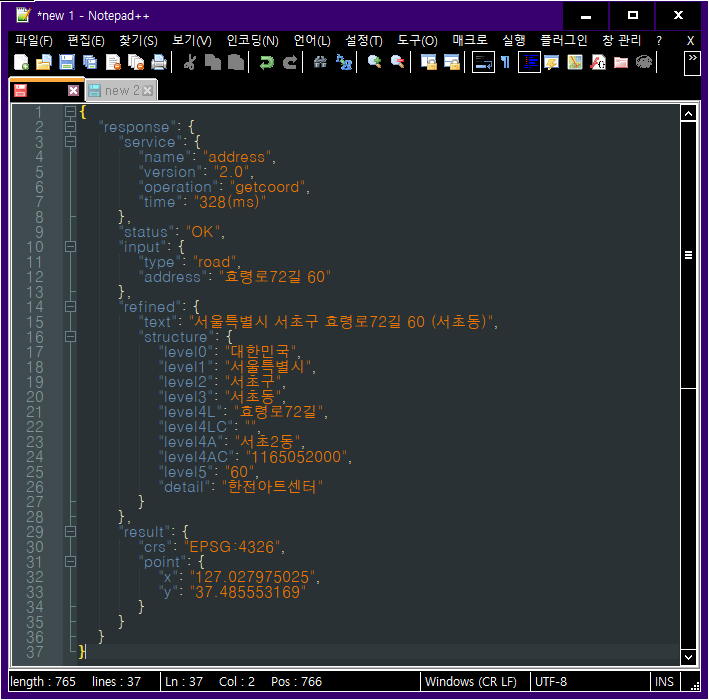
Task: Toggle synchronized vertical scrolling icon
Action: 429,62
